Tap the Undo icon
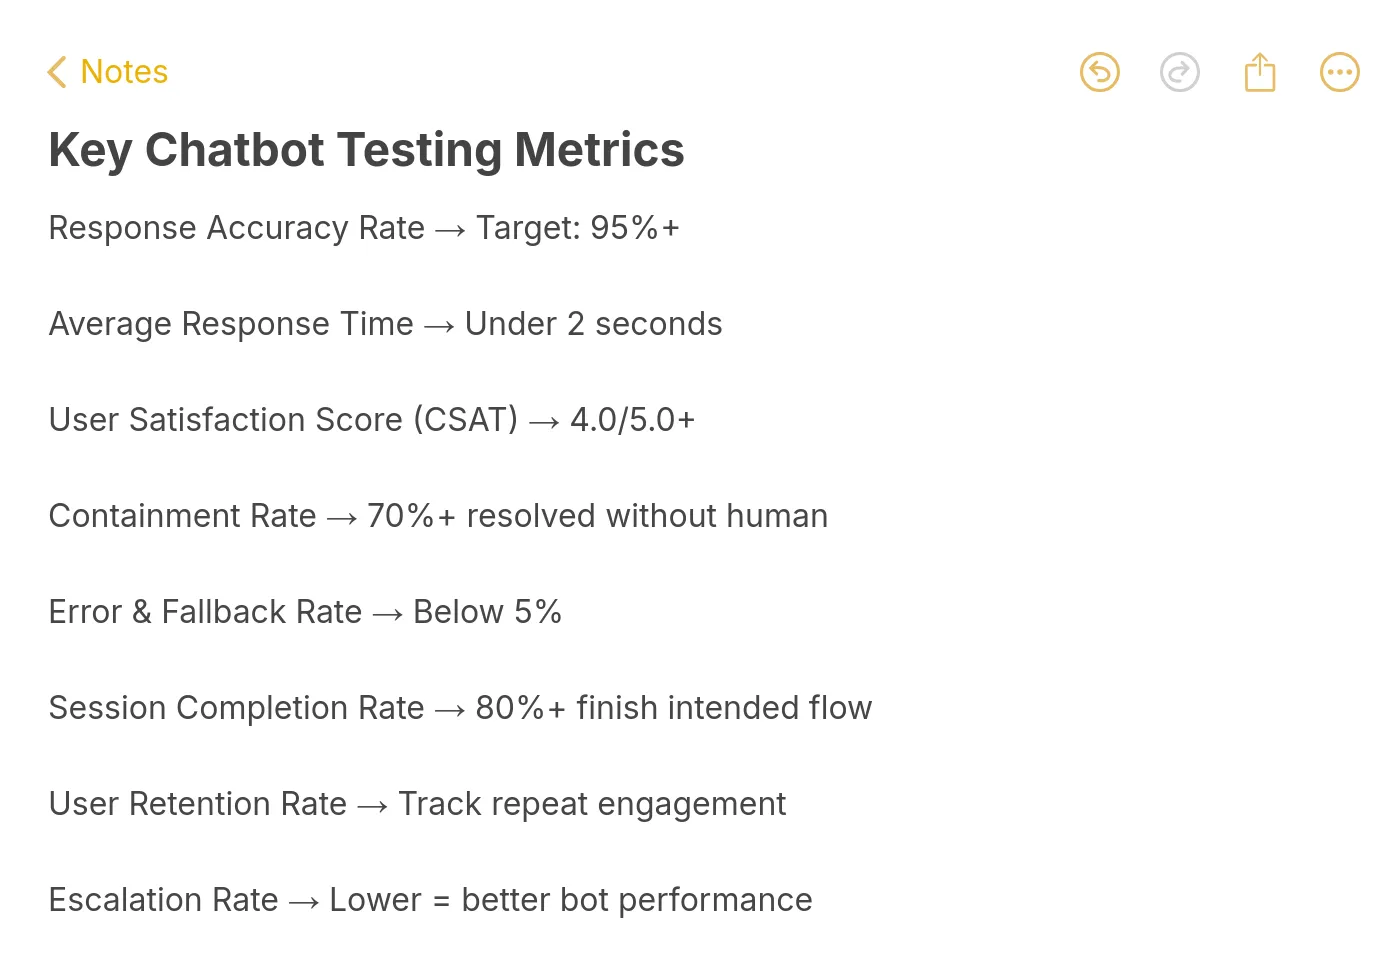The image size is (1400, 980). pyautogui.click(x=1100, y=71)
